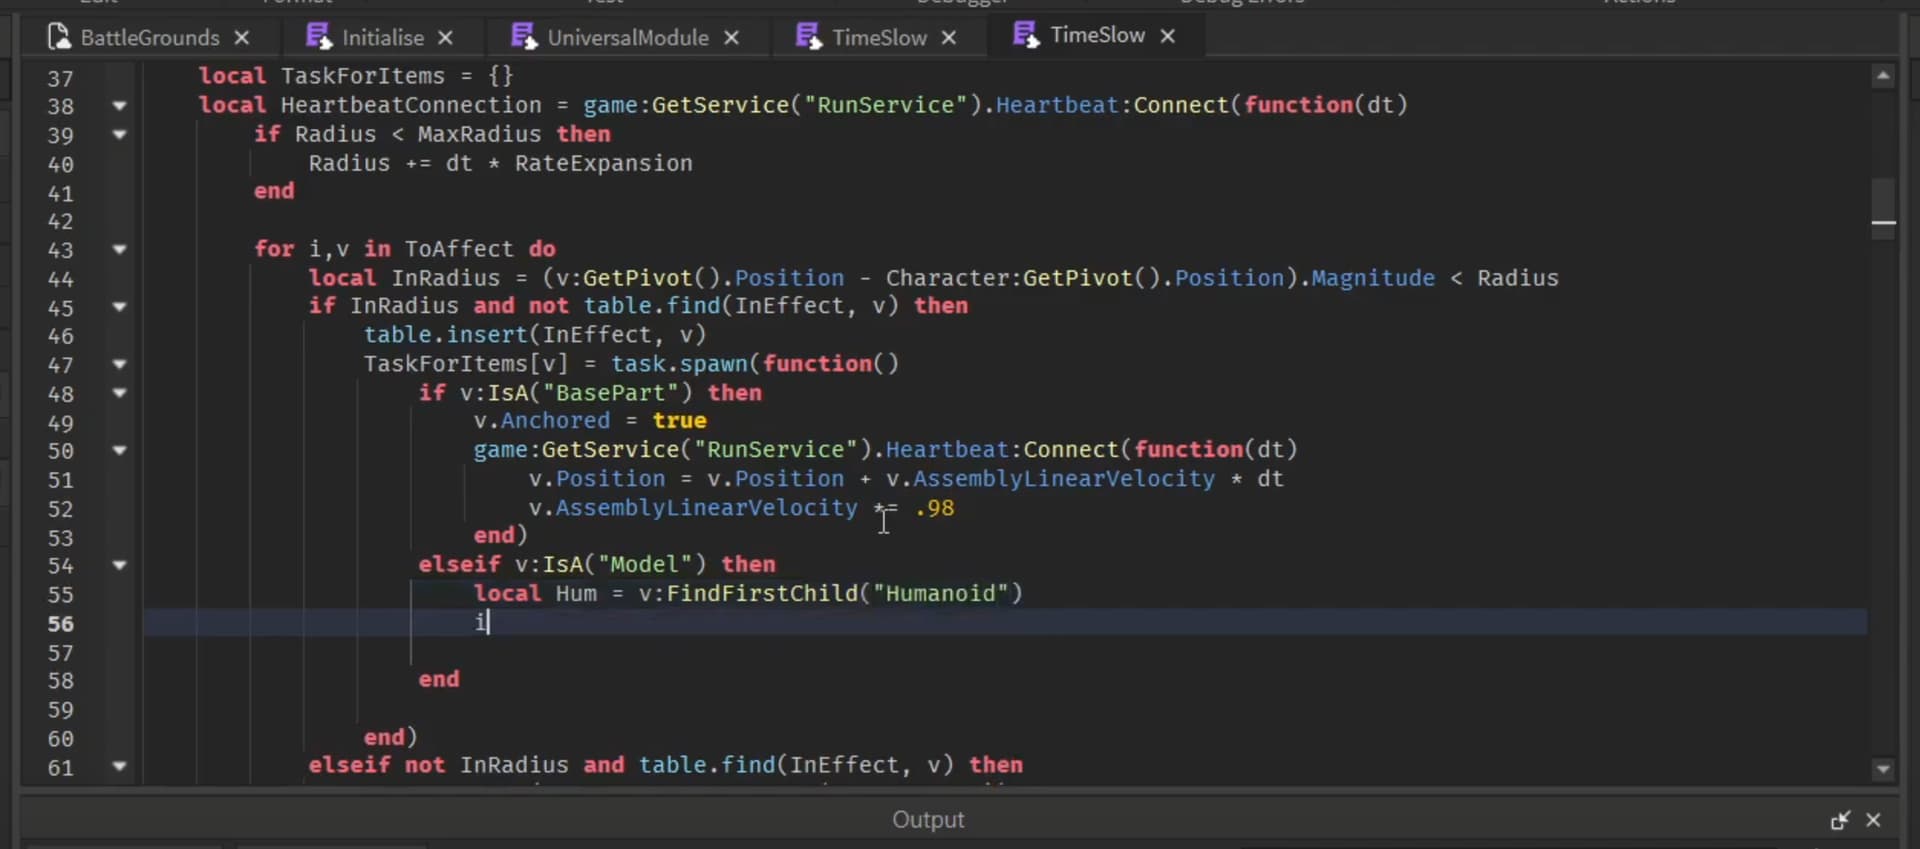Collapse the inner Heartbeat function at line 50
1920x849 pixels.
click(120, 450)
